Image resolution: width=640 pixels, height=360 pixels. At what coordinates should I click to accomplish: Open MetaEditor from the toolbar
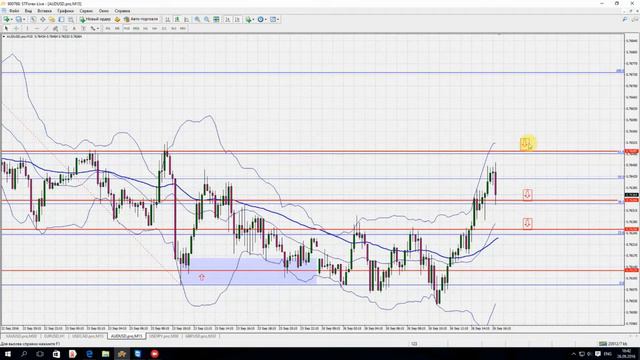click(118, 19)
